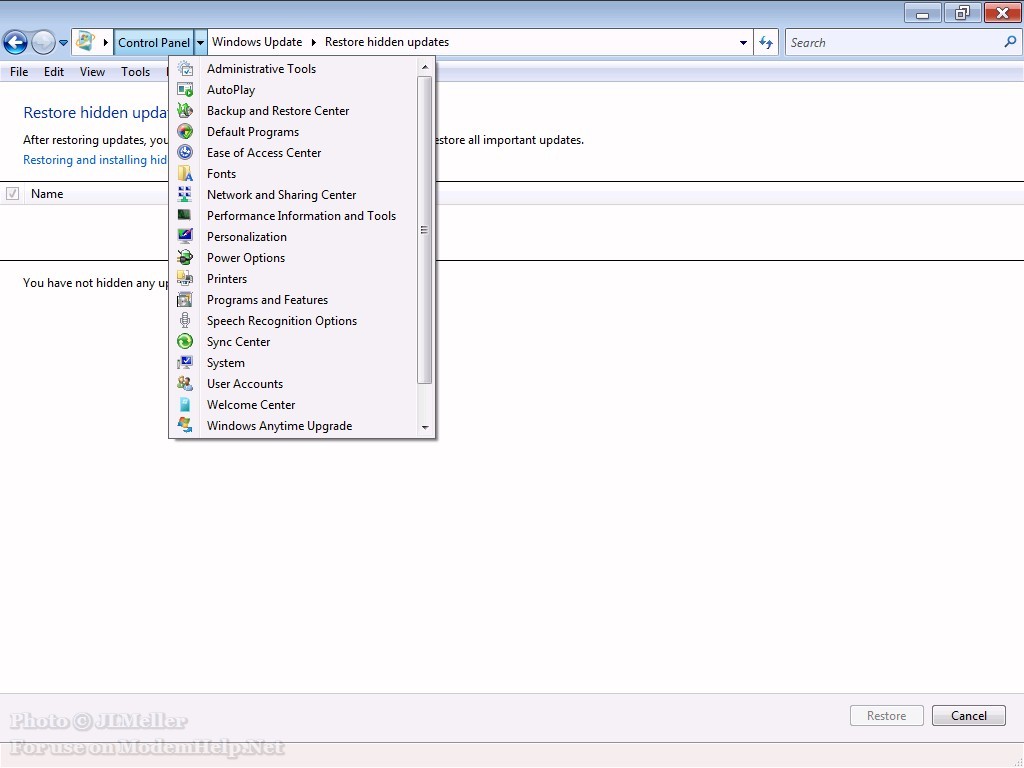Click the Speech Recognition microphone icon
This screenshot has width=1024, height=768.
185,320
